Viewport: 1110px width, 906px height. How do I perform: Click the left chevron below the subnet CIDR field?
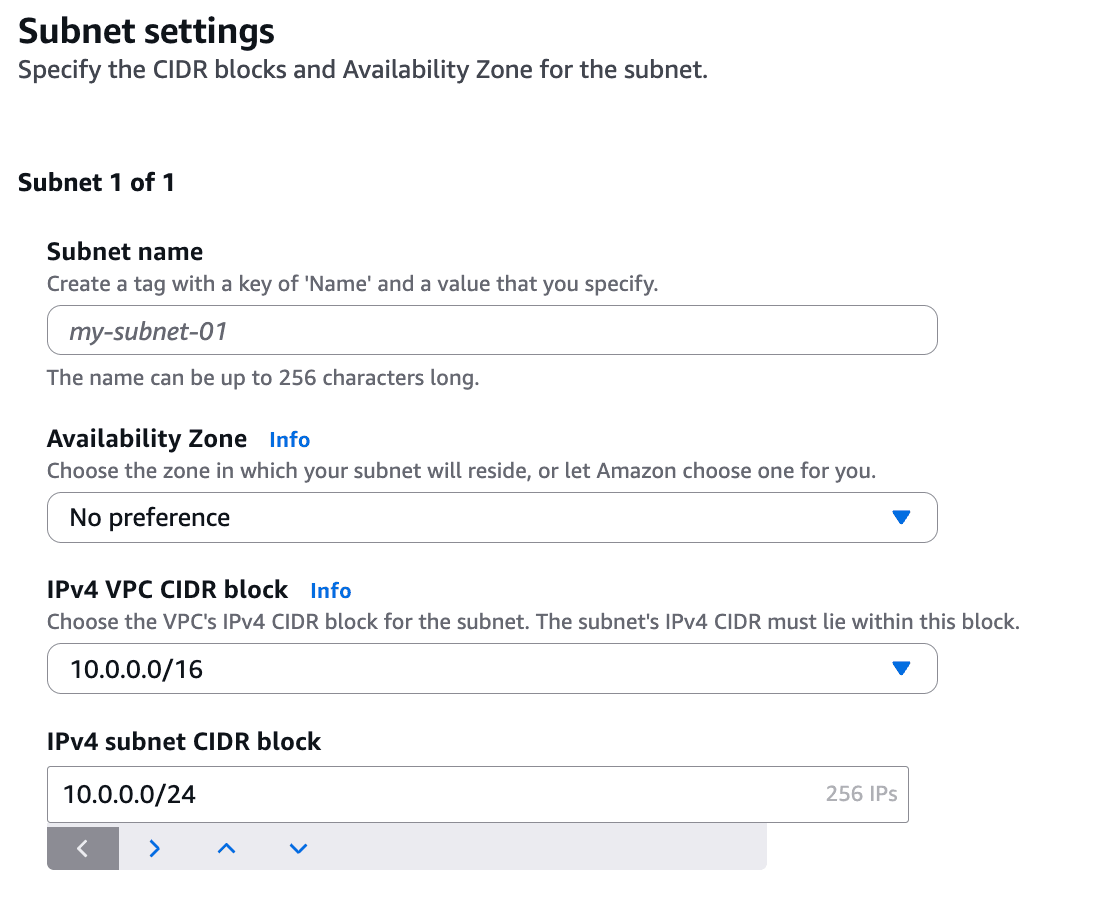click(83, 848)
